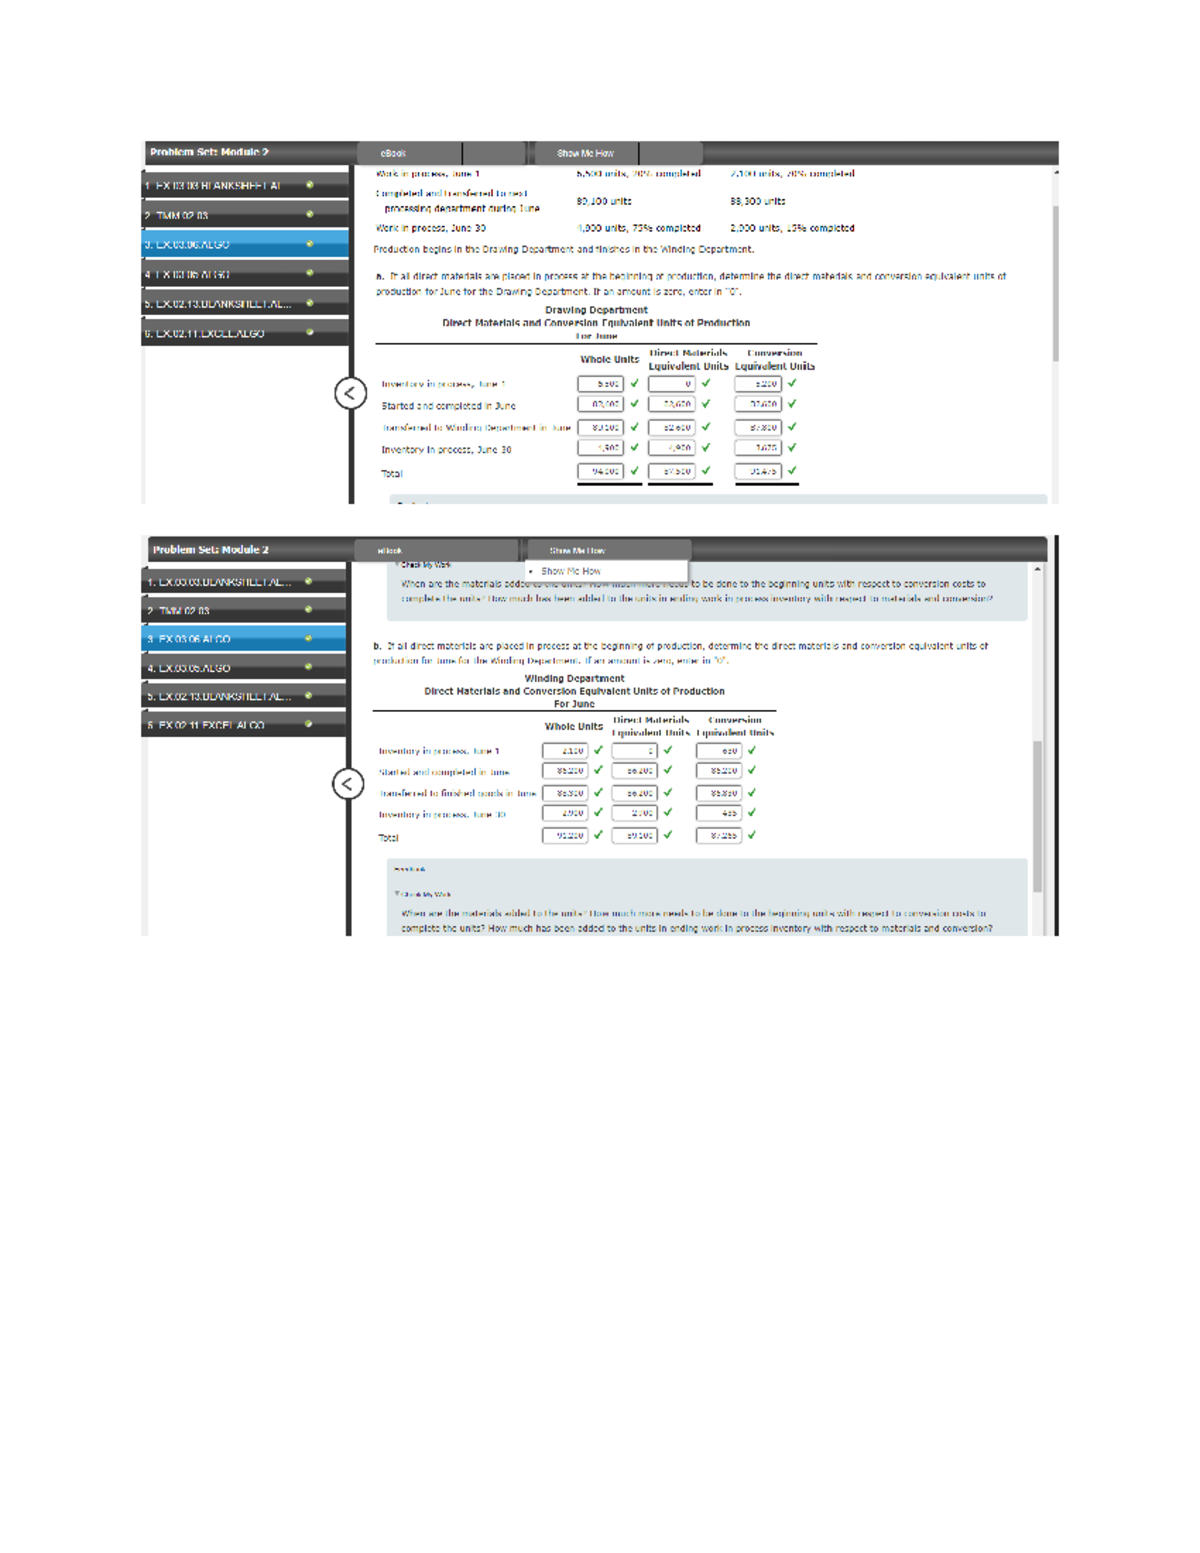The height and width of the screenshot is (1553, 1200).
Task: Click the scrollbar thumb in the Winding Department panel
Action: pos(1038,815)
